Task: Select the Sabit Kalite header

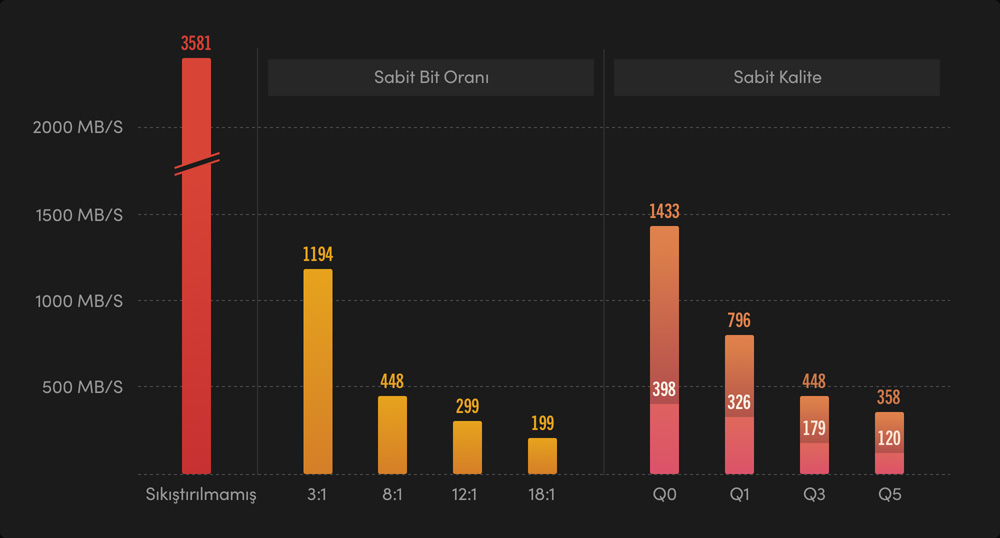Action: click(777, 77)
